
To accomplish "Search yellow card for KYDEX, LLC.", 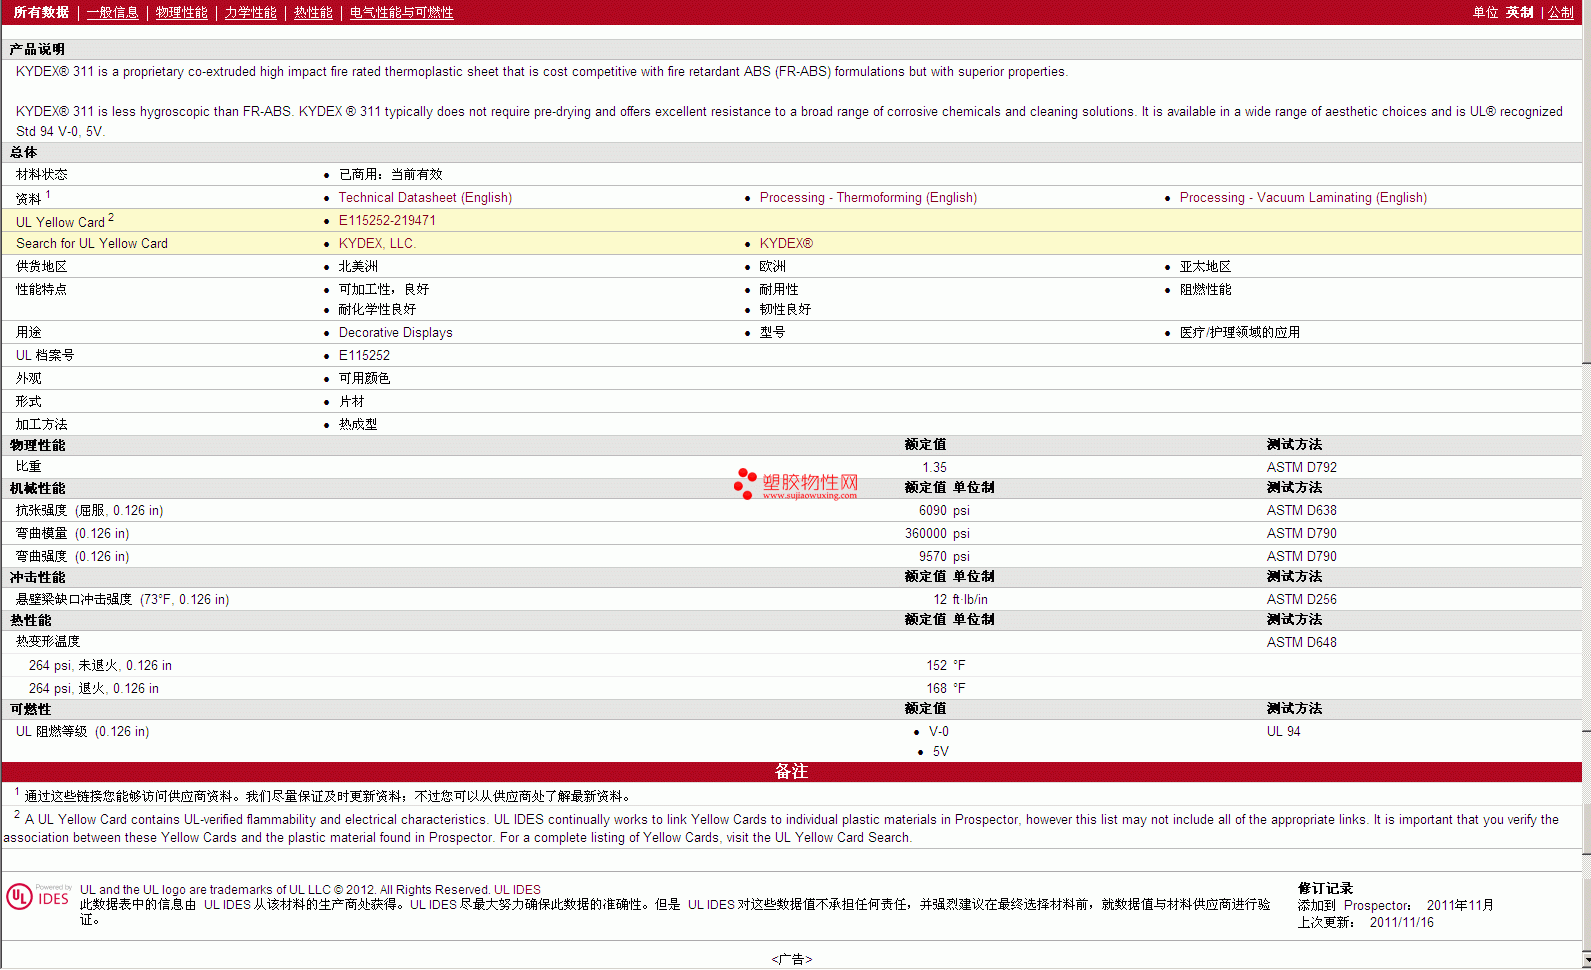I will coord(377,244).
